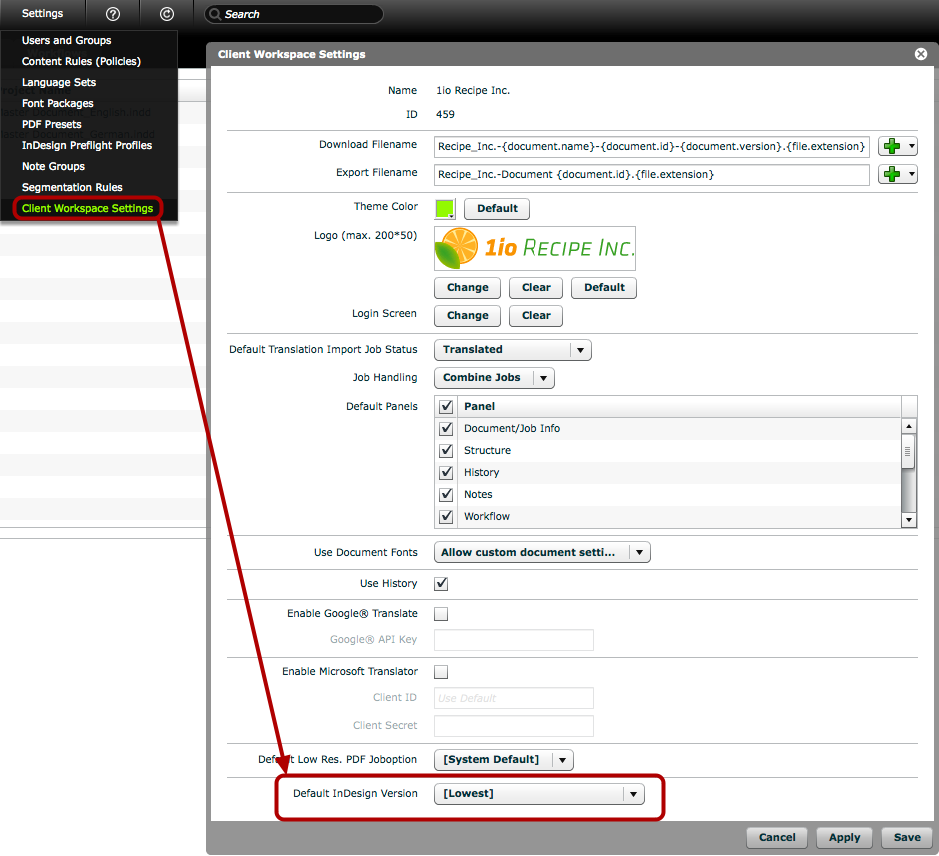Click the Apply button
Screen dimensions: 939x856
tap(844, 837)
